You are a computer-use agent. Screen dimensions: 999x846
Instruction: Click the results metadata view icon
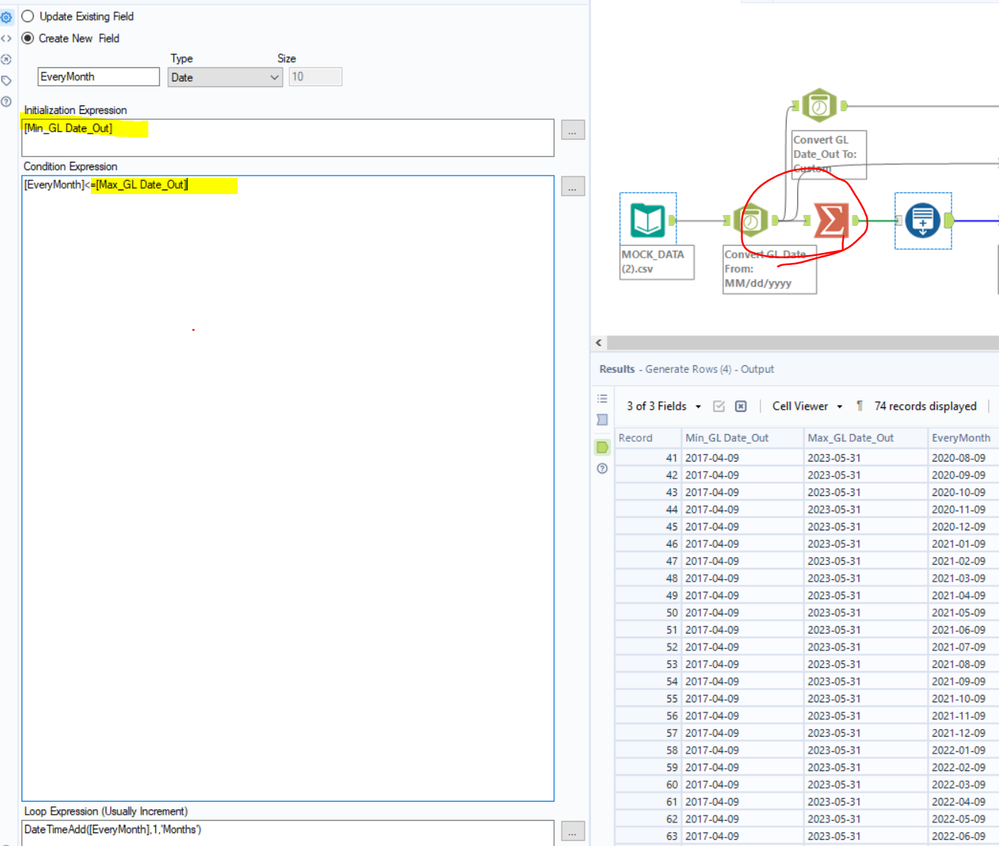tap(602, 420)
